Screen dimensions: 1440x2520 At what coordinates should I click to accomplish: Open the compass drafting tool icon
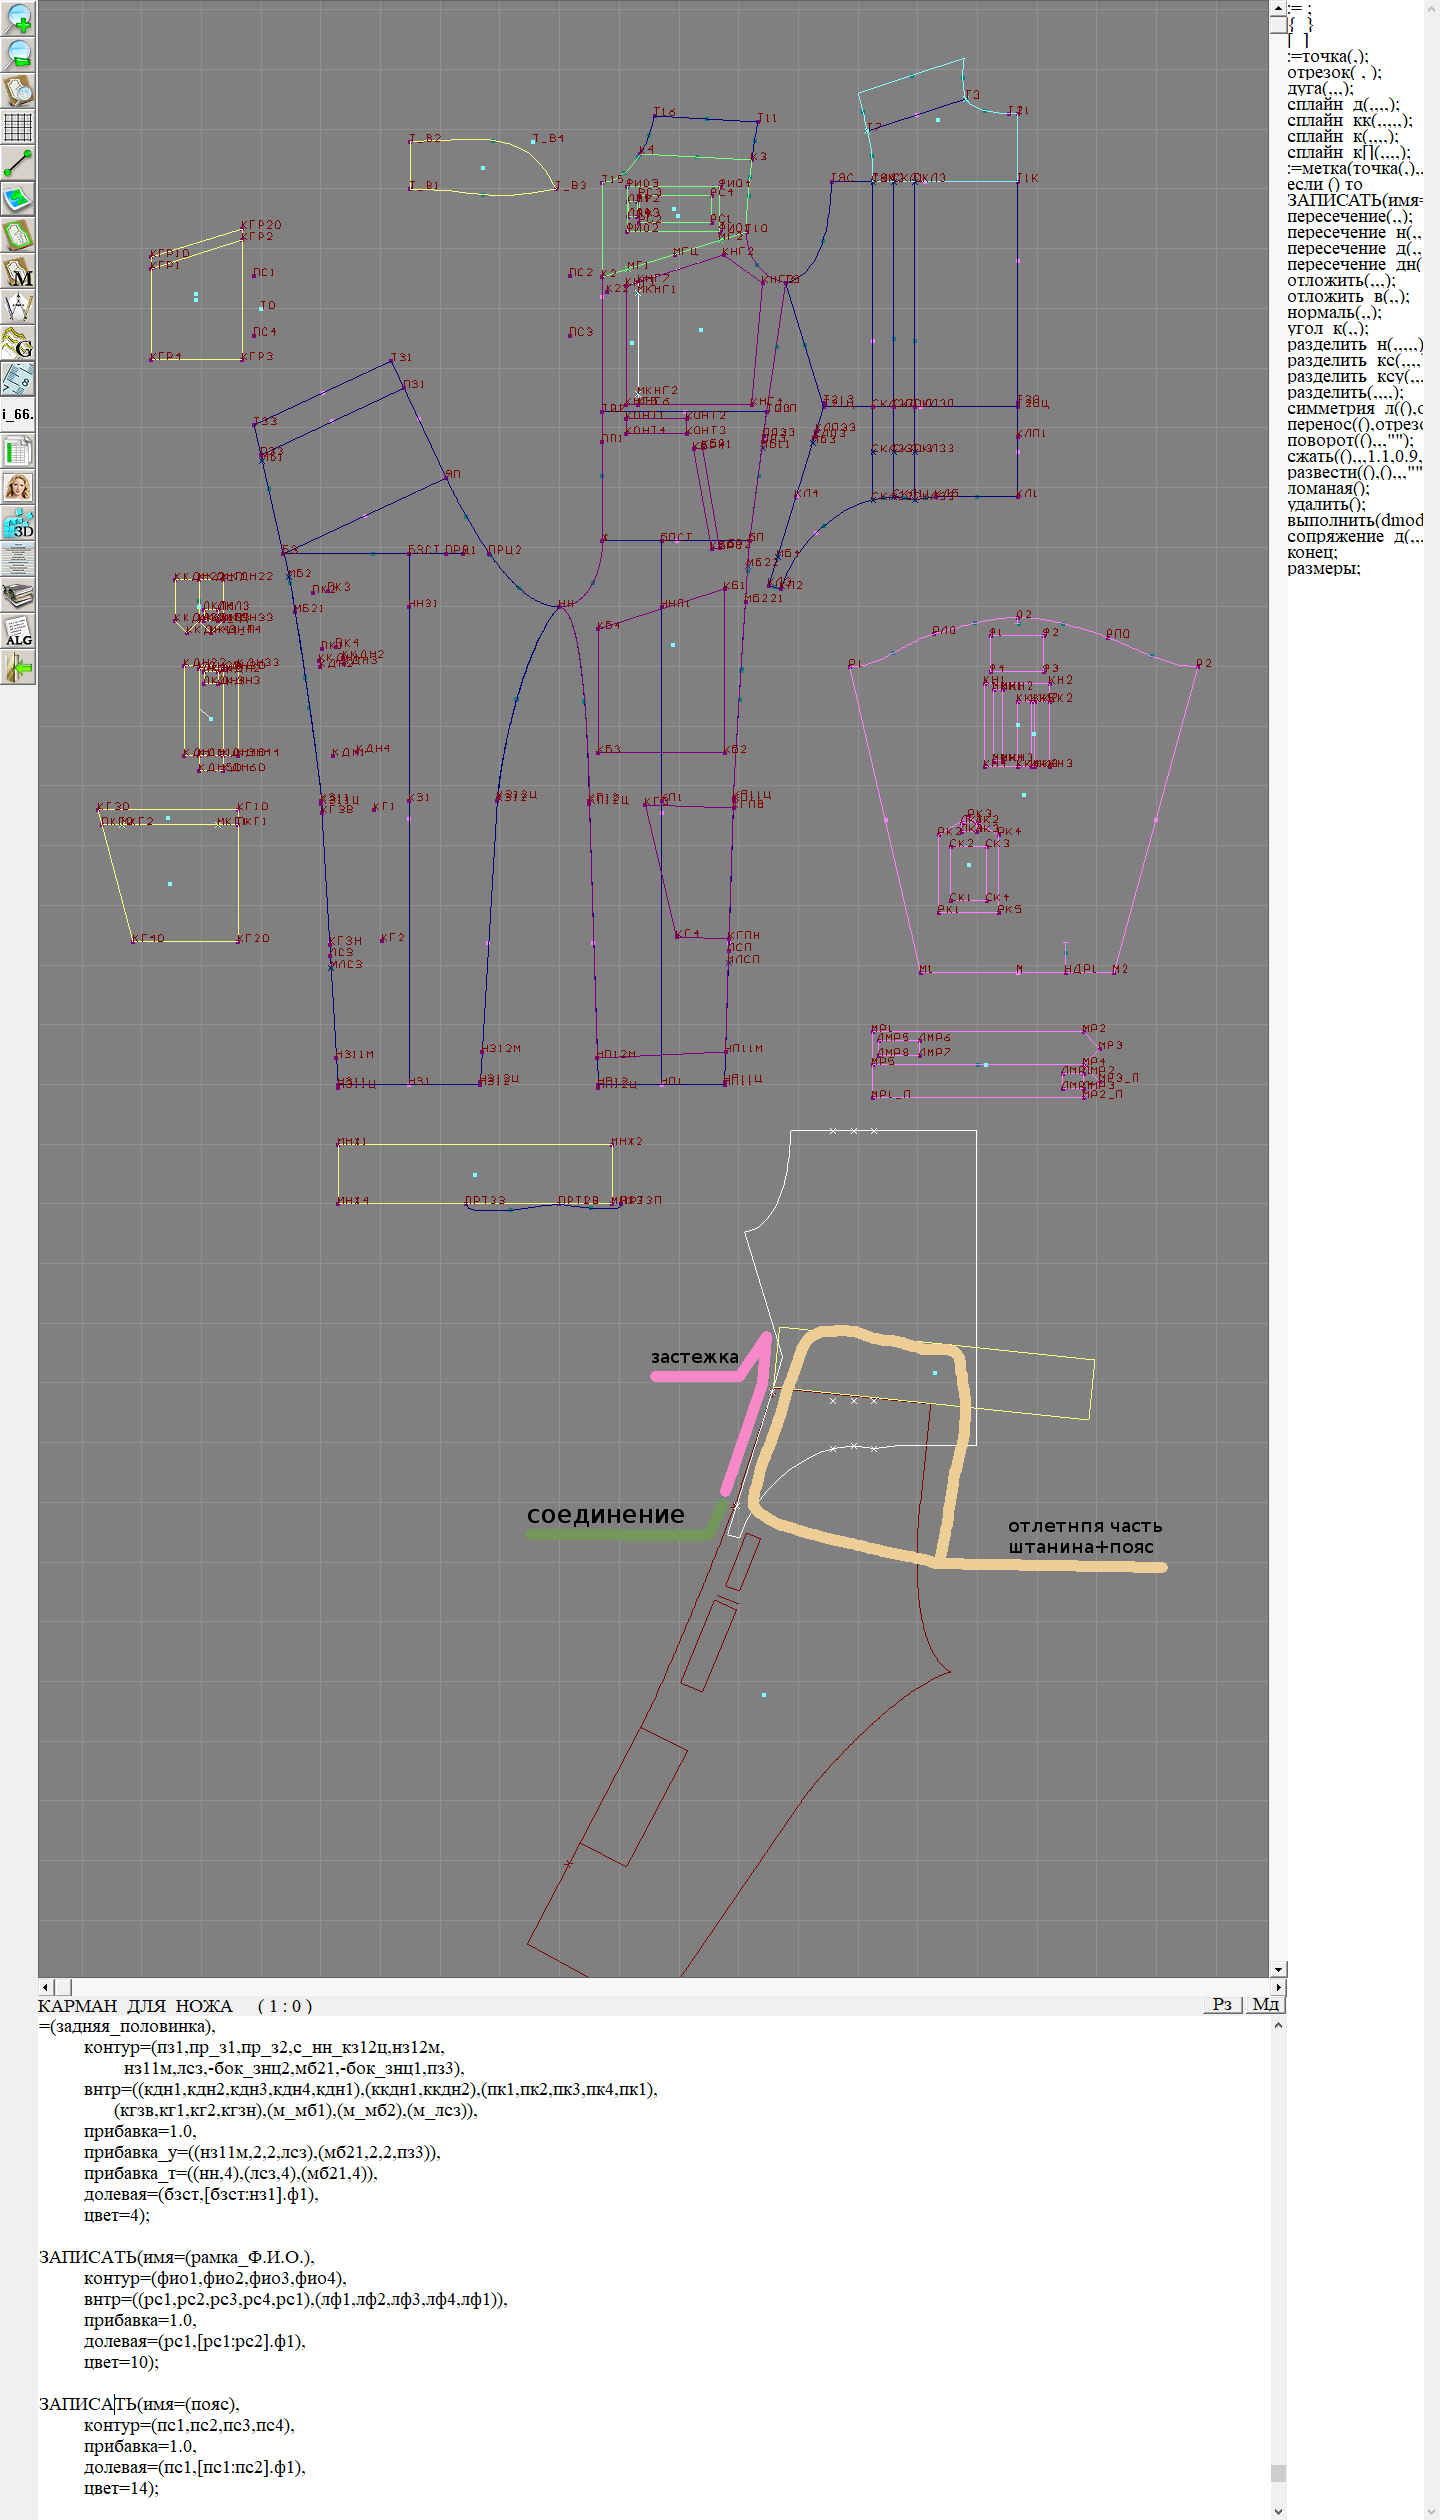click(18, 307)
